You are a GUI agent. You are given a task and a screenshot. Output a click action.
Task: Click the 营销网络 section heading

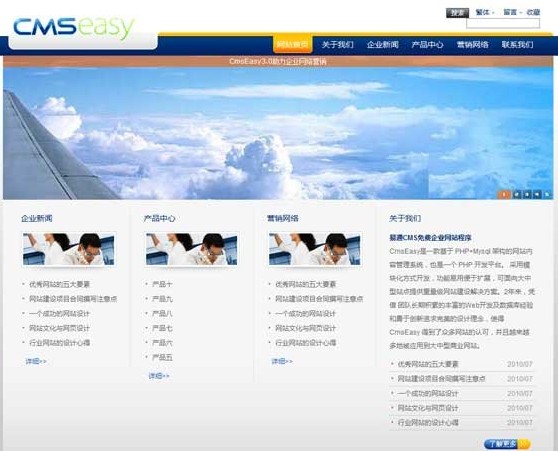point(283,218)
